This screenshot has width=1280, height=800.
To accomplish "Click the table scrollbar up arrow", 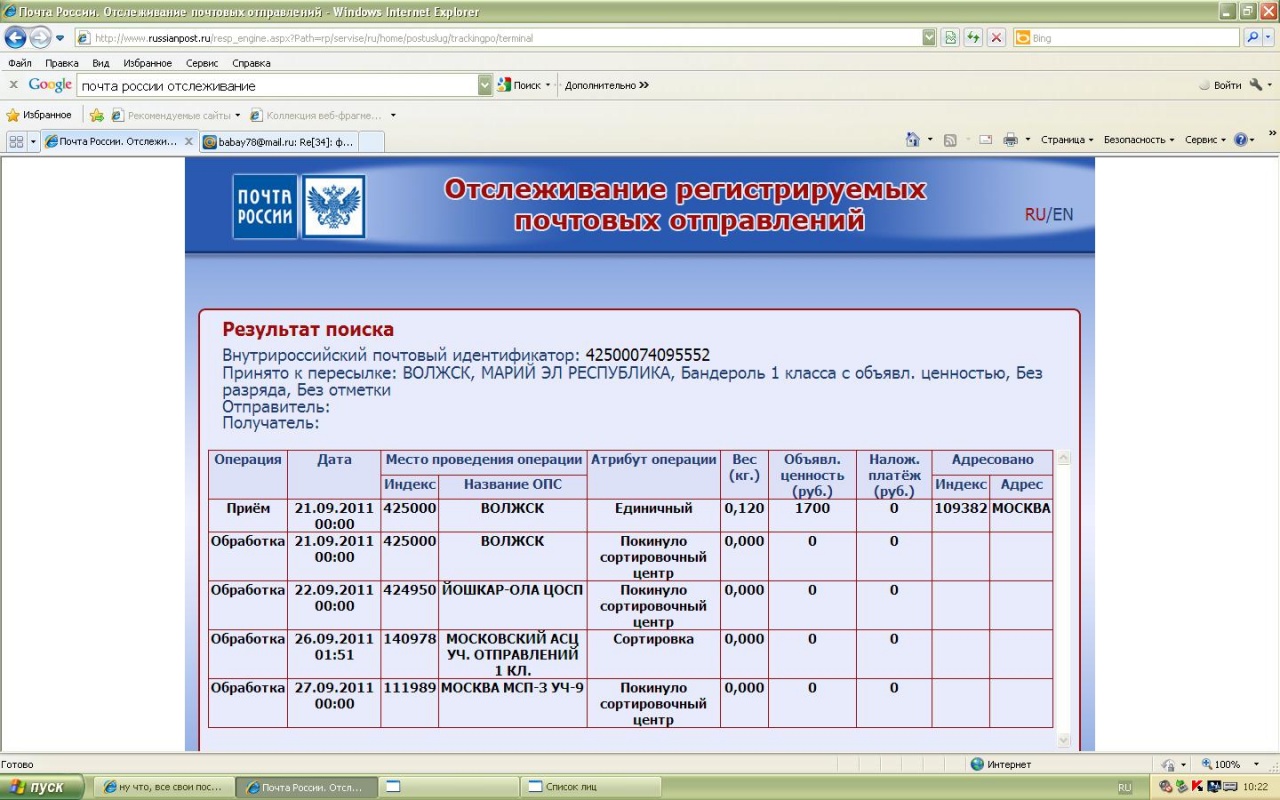I will click(1063, 459).
